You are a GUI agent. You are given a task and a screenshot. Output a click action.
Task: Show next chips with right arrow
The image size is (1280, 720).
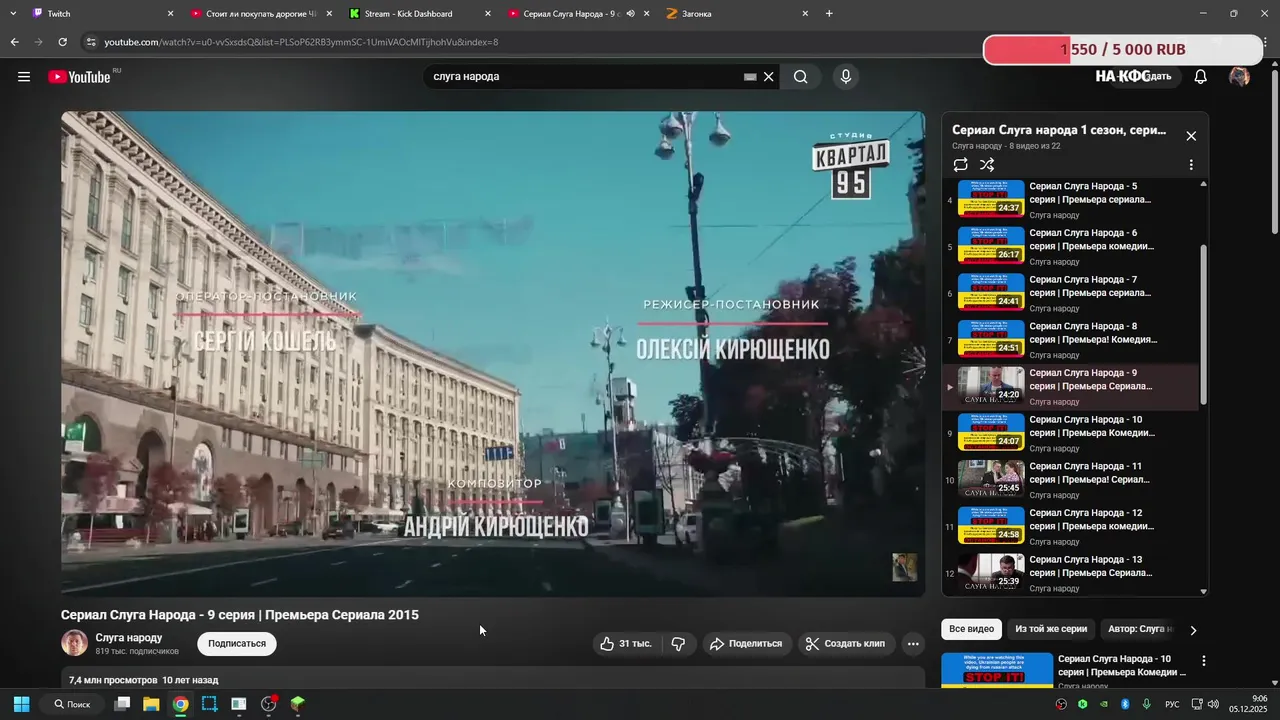pyautogui.click(x=1193, y=630)
